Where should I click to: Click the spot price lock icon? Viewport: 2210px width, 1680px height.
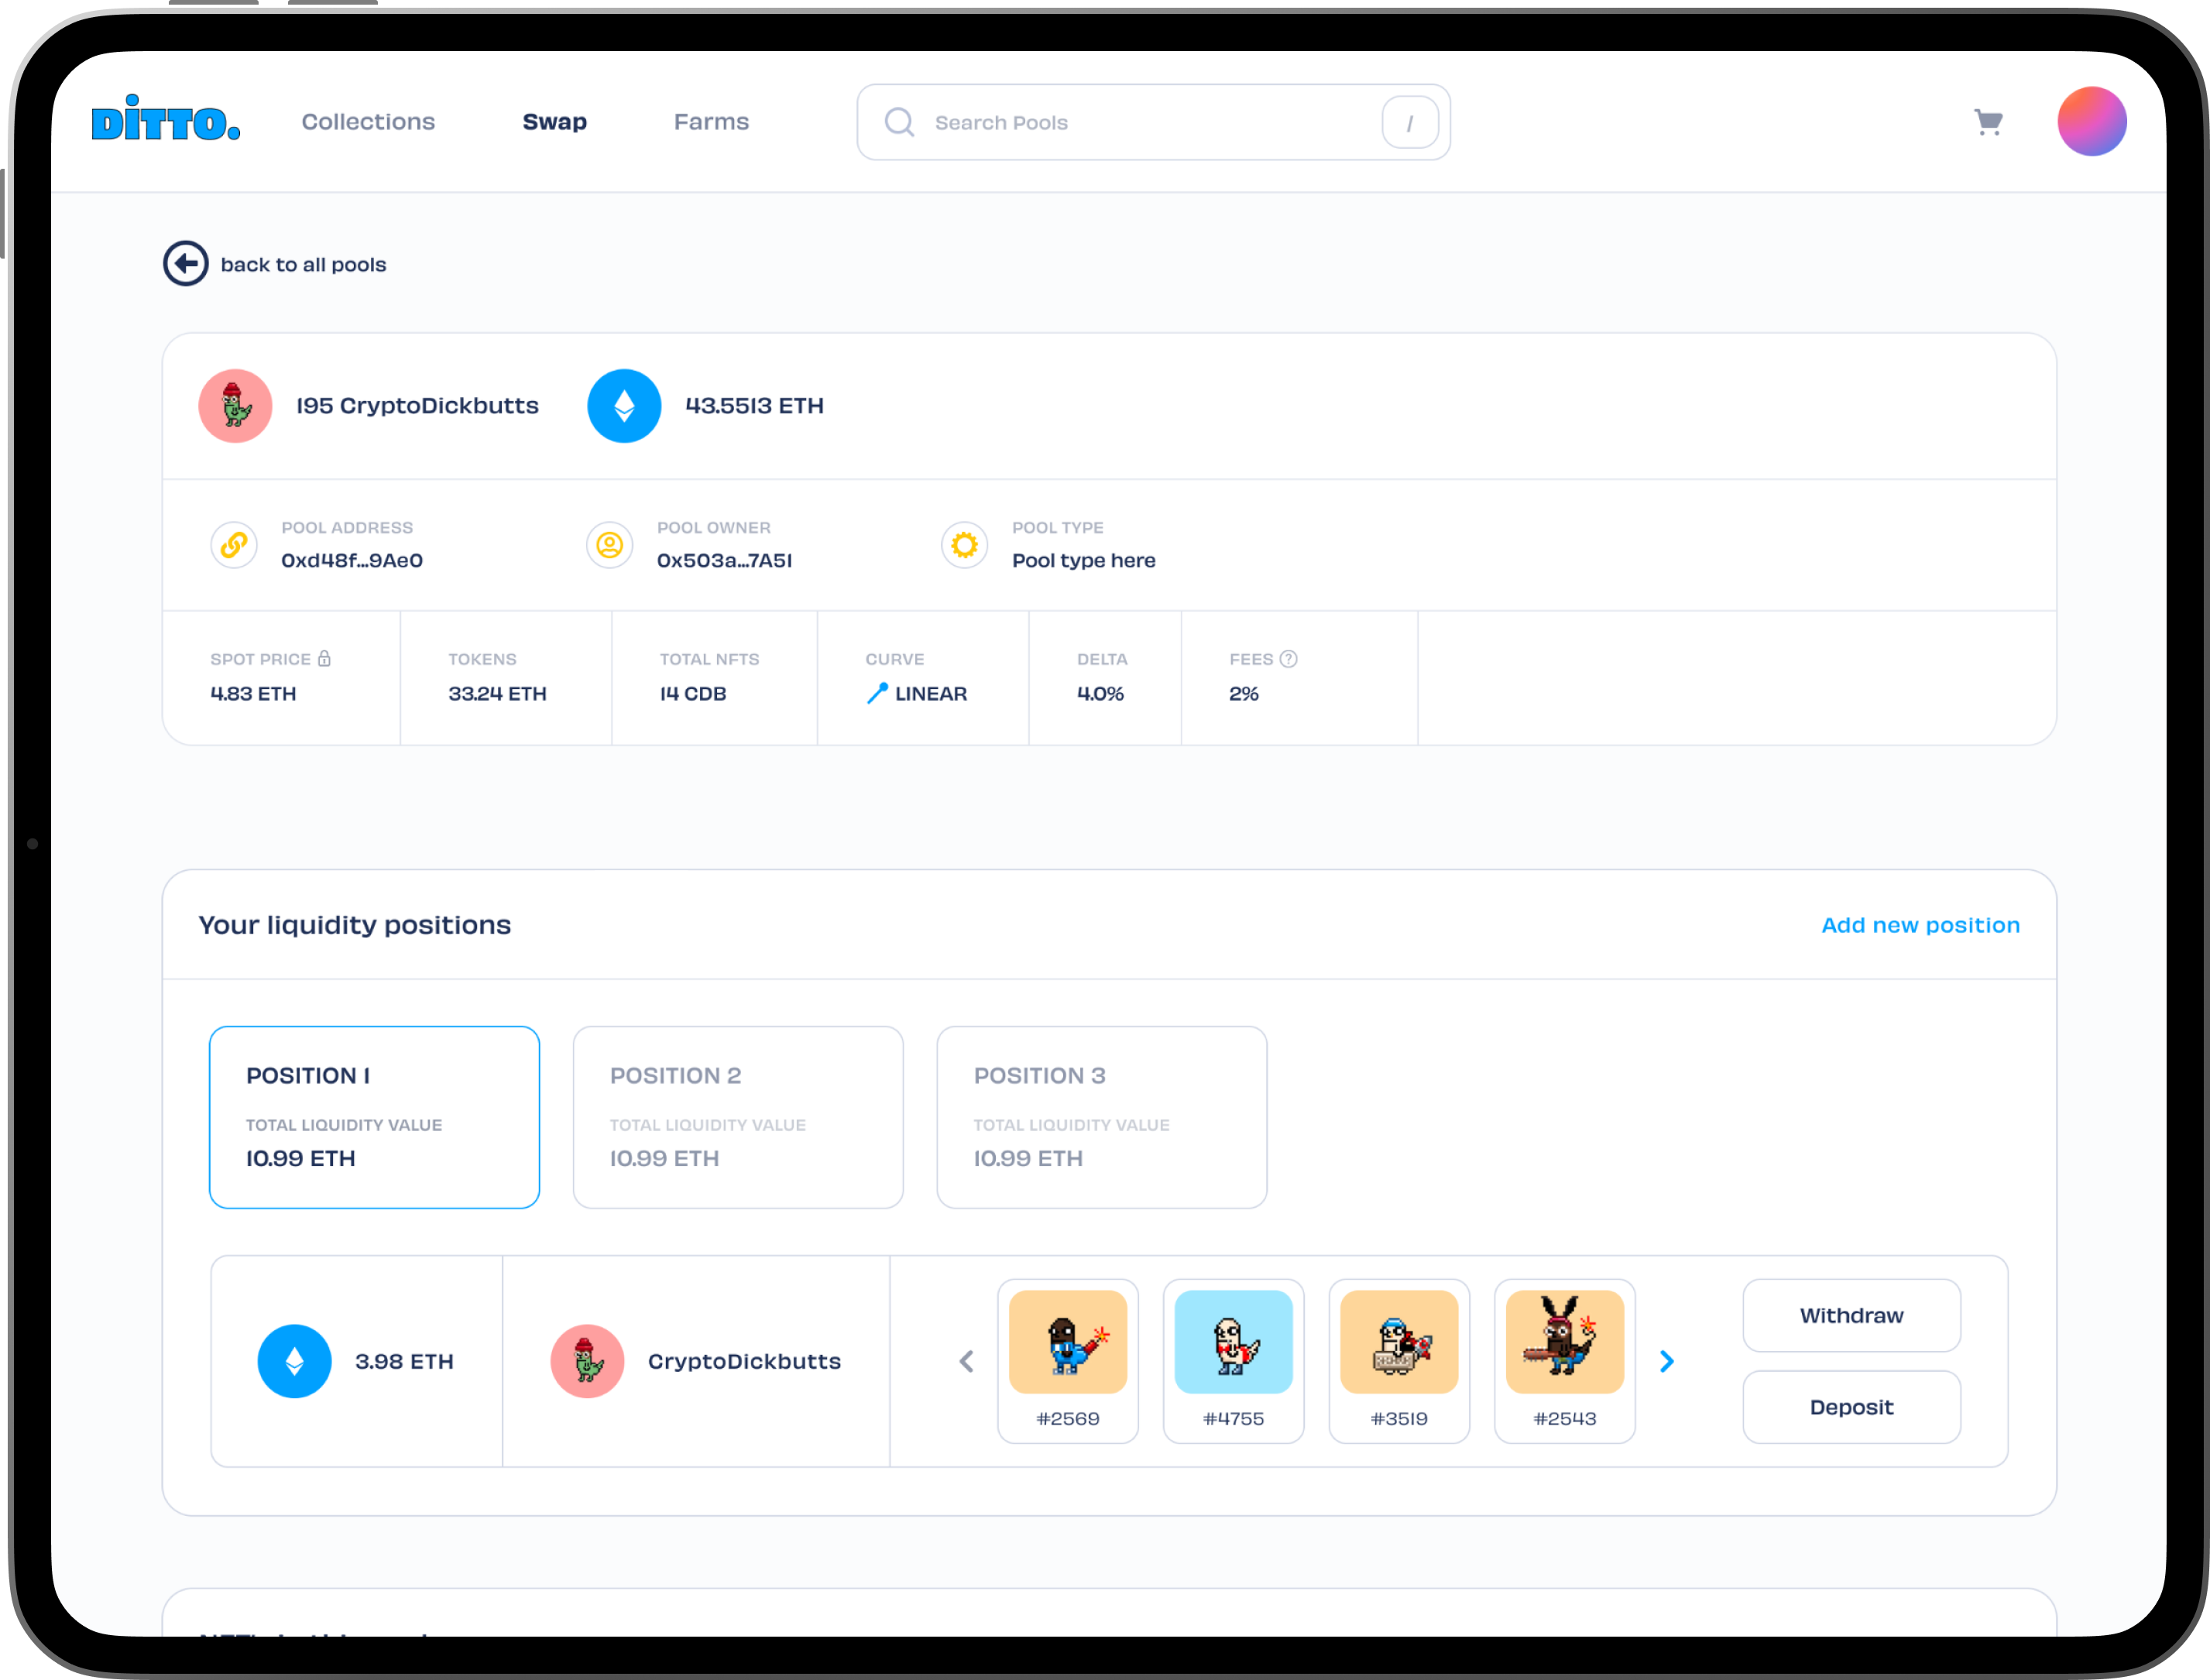pyautogui.click(x=324, y=659)
